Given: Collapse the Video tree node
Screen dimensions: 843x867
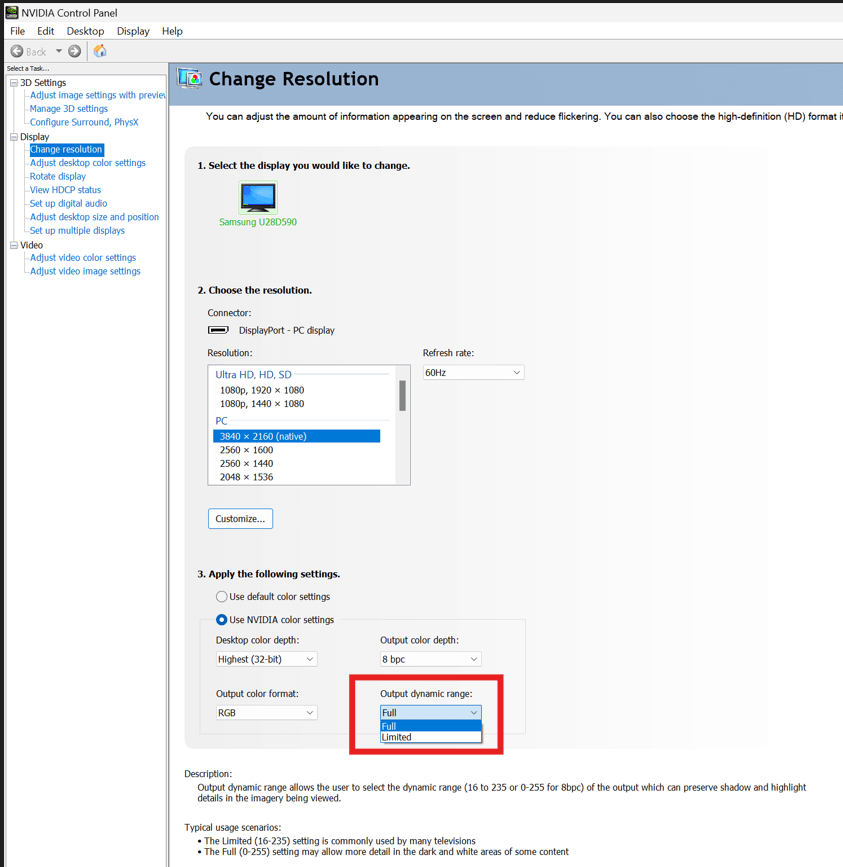Looking at the screenshot, I should click(x=14, y=245).
